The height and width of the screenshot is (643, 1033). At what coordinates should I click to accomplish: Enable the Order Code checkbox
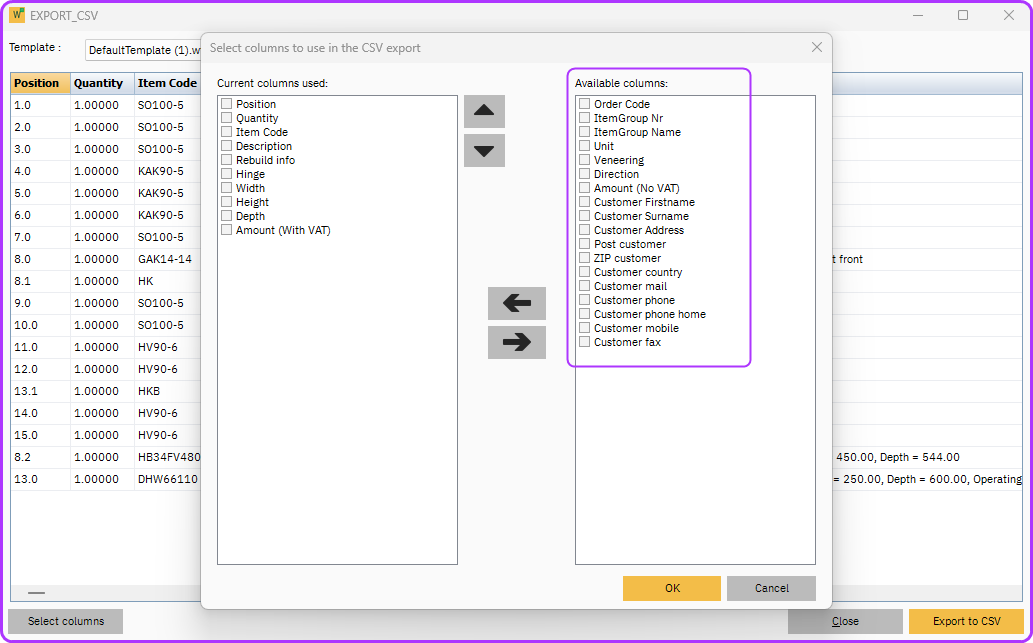pyautogui.click(x=585, y=104)
